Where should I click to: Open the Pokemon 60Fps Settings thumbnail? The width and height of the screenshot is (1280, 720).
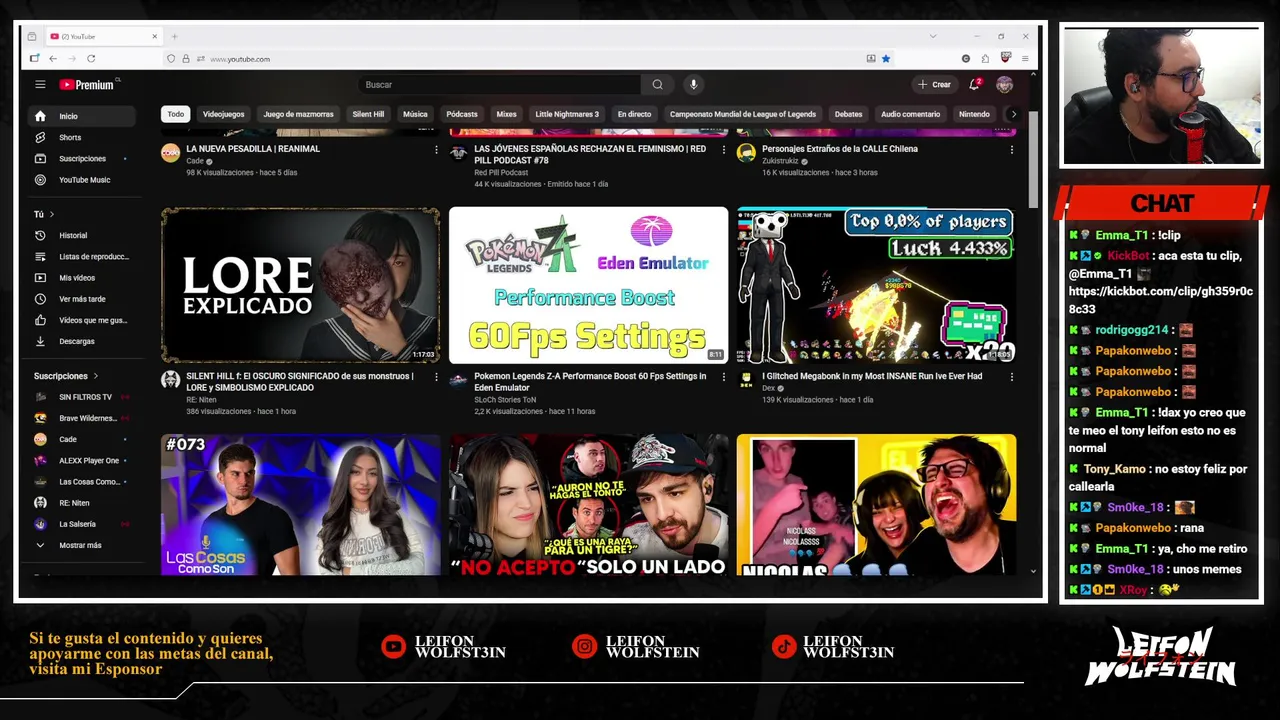(588, 285)
